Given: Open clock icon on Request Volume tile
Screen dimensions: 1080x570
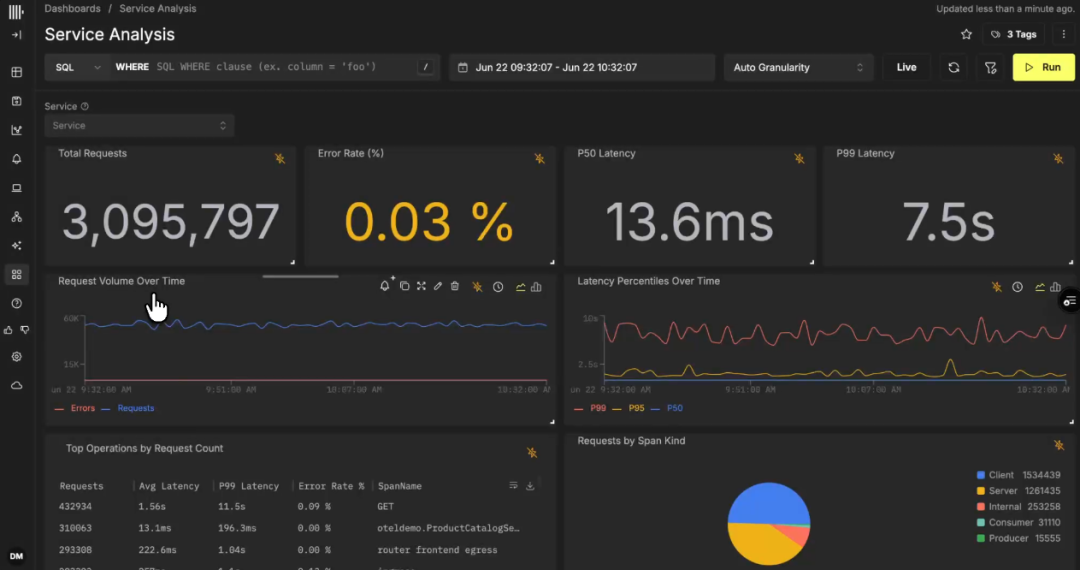Looking at the screenshot, I should [498, 286].
